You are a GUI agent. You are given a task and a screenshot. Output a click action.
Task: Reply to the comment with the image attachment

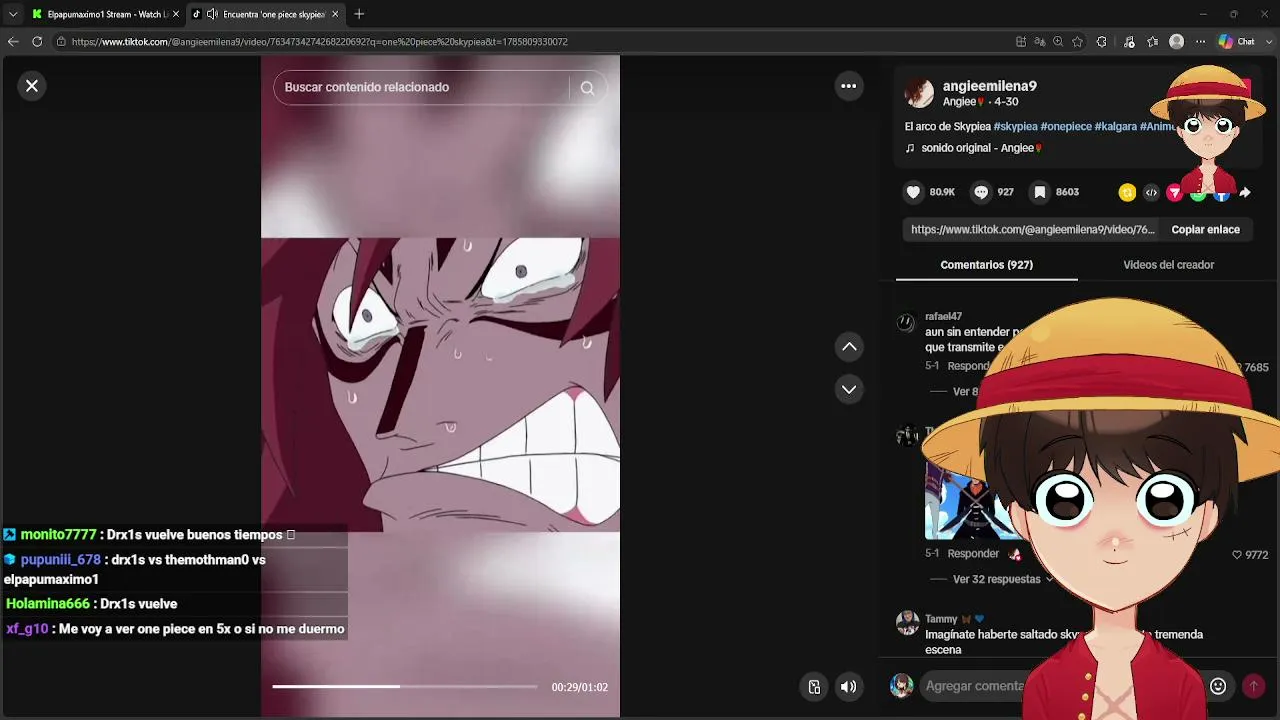point(973,554)
